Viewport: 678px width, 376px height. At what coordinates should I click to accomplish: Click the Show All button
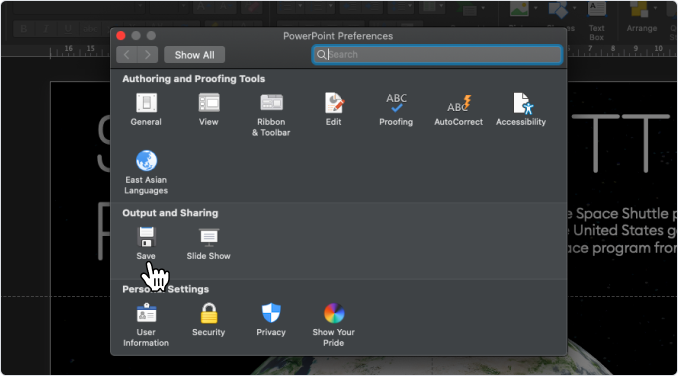tap(195, 55)
